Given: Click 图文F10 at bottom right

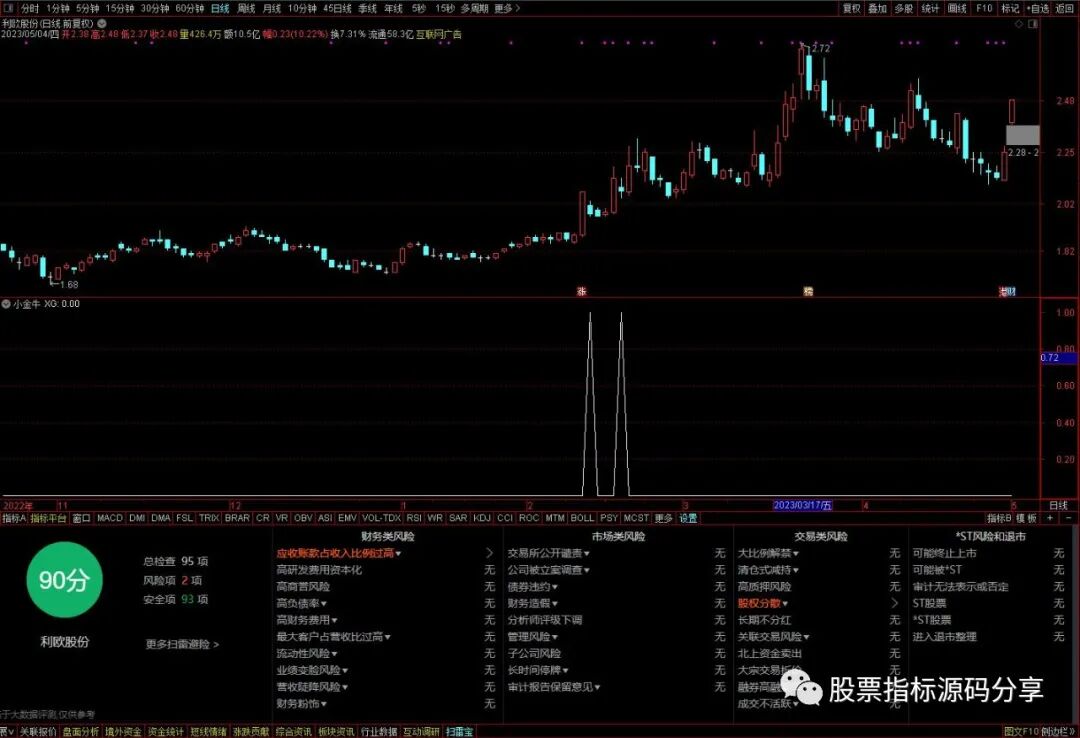Looking at the screenshot, I should (1021, 732).
